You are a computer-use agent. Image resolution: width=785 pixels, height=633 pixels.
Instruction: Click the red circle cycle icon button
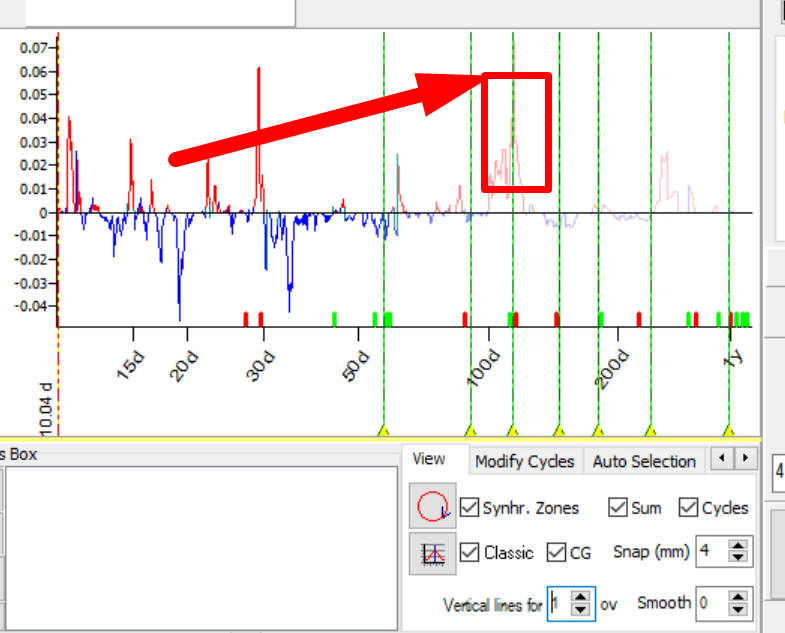[431, 508]
